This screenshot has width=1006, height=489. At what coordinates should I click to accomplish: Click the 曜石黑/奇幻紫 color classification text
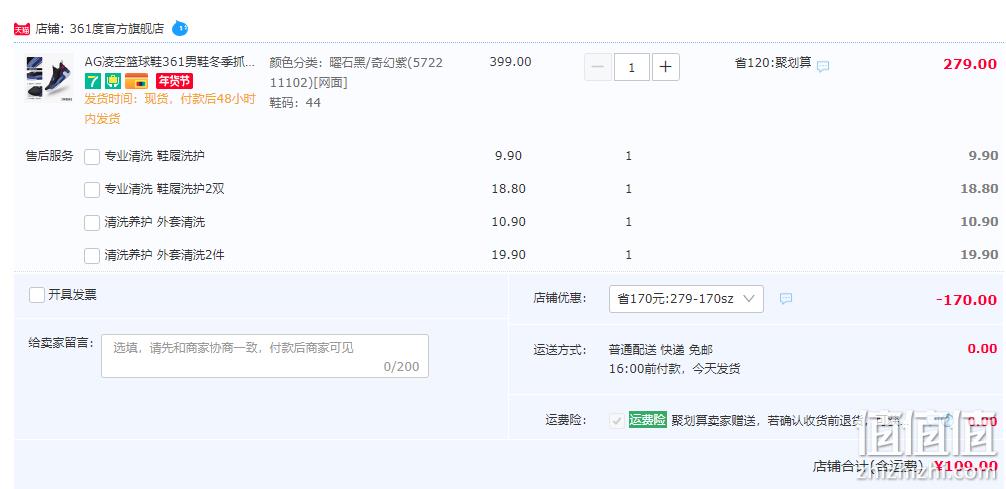pyautogui.click(x=356, y=73)
